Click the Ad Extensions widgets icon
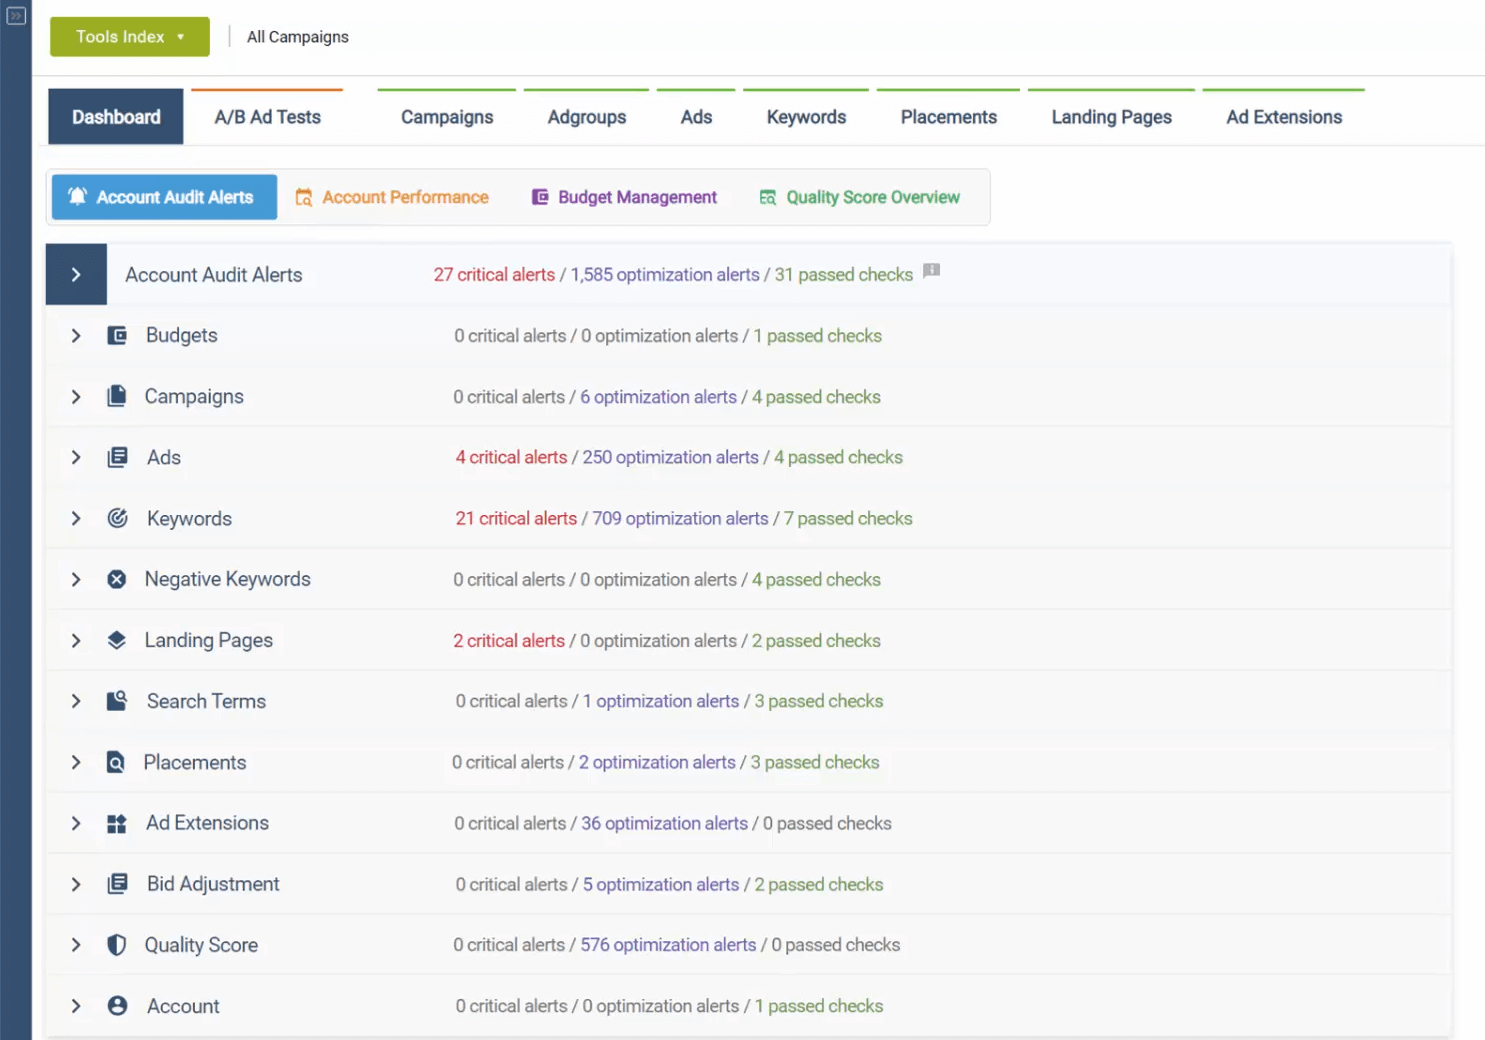This screenshot has height=1040, width=1485. (x=117, y=824)
